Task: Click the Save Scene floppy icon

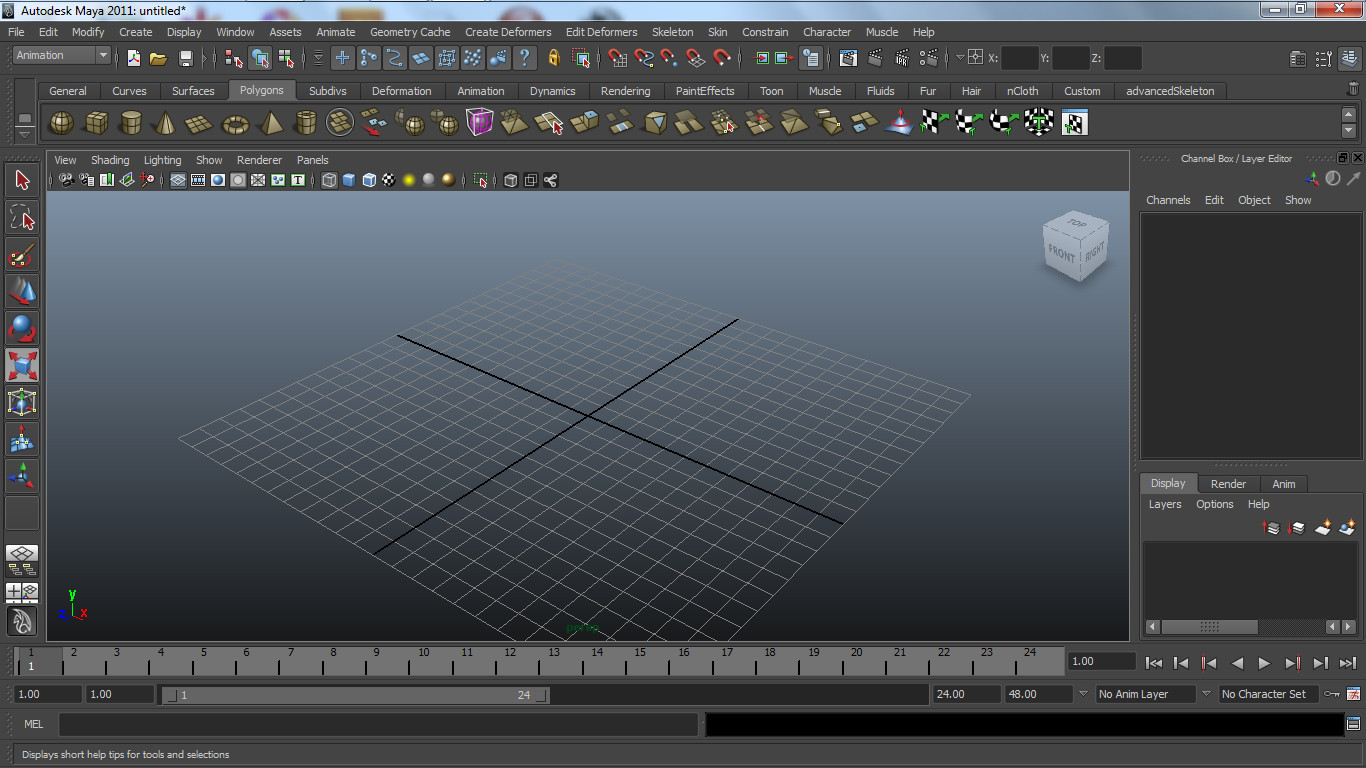Action: [185, 58]
